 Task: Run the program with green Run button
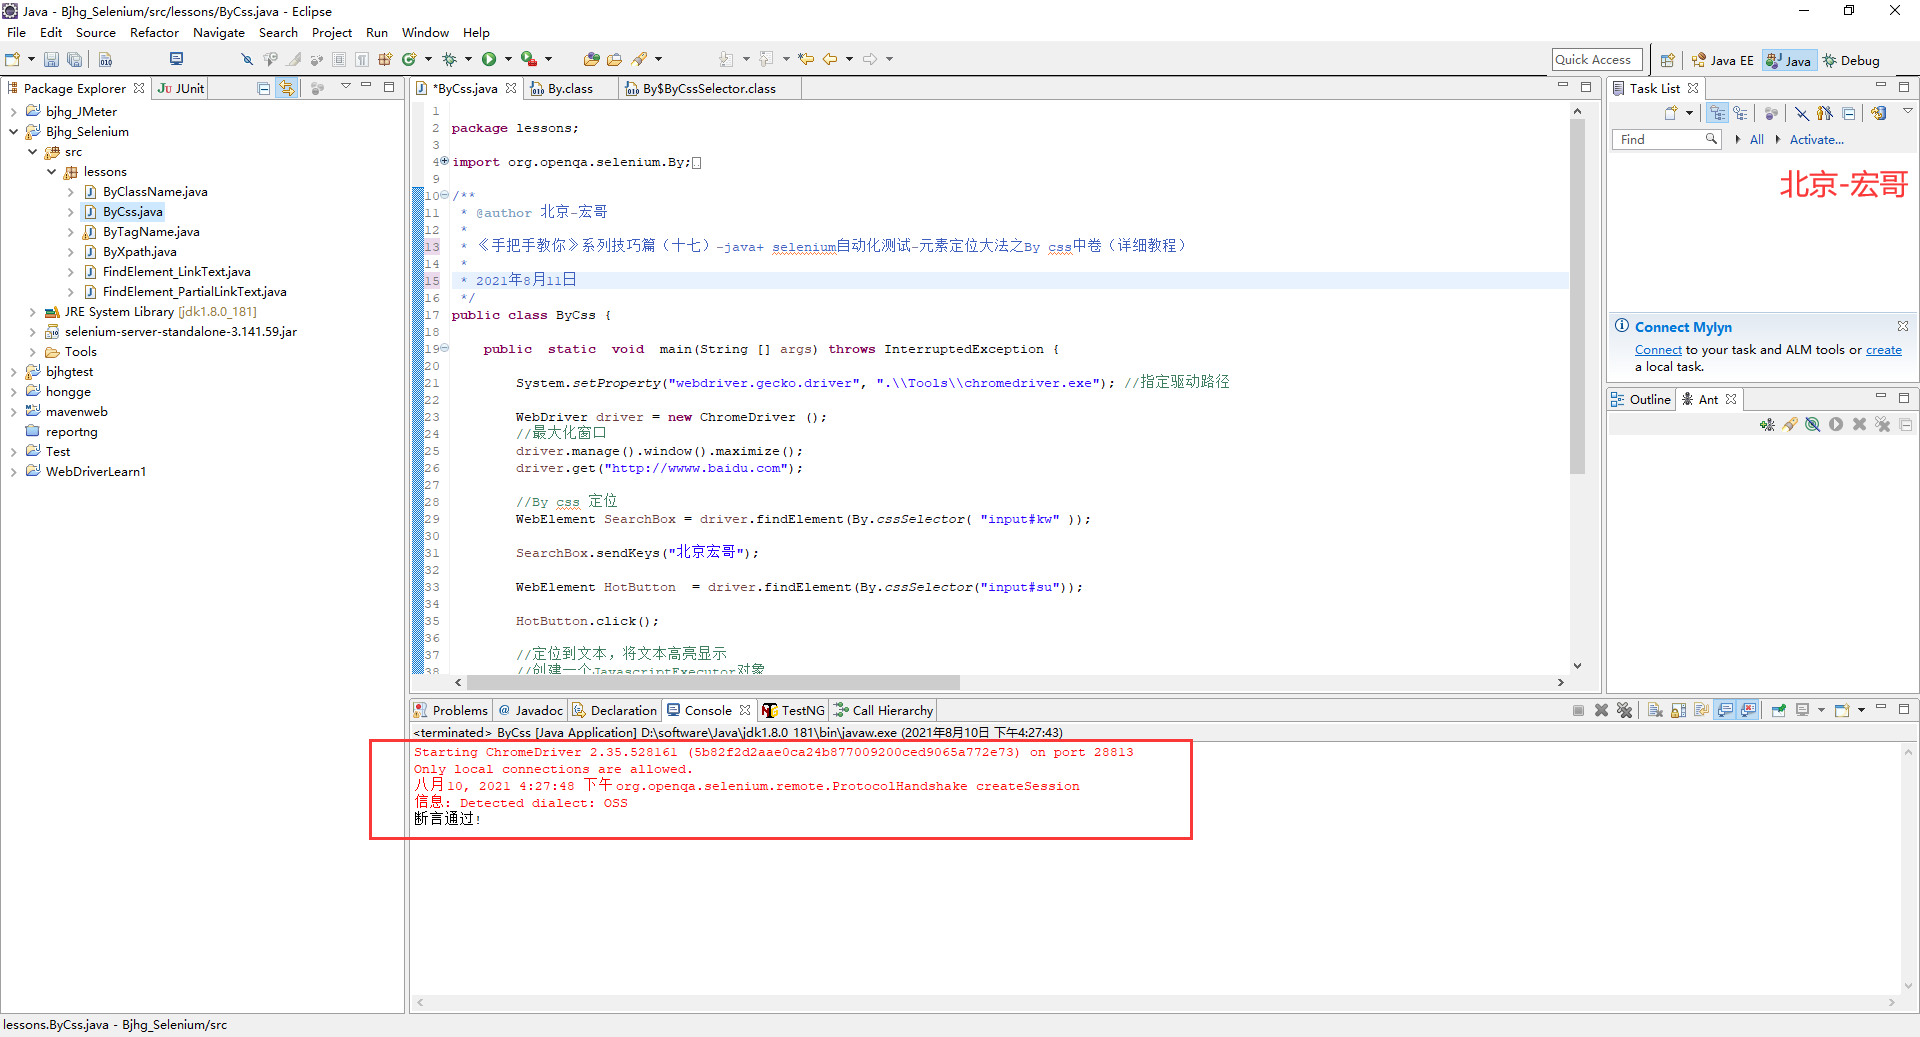(489, 60)
